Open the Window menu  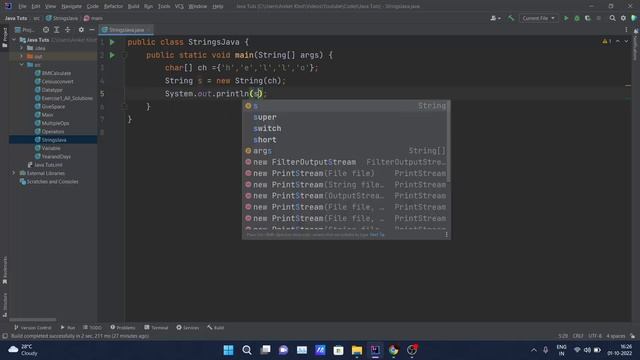click(198, 7)
